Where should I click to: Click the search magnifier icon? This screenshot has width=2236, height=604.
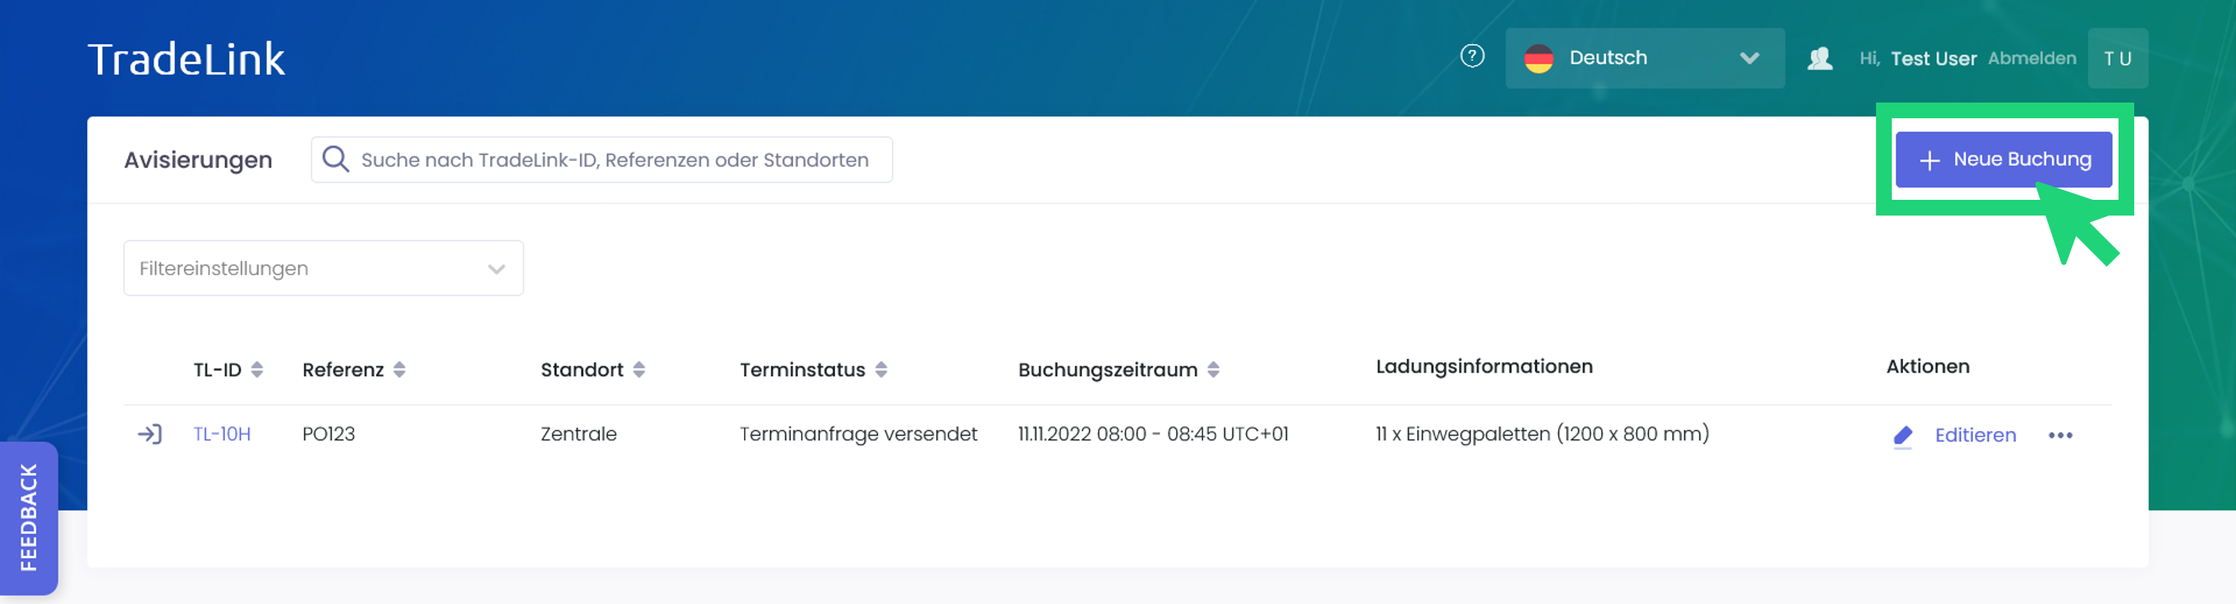coord(336,160)
